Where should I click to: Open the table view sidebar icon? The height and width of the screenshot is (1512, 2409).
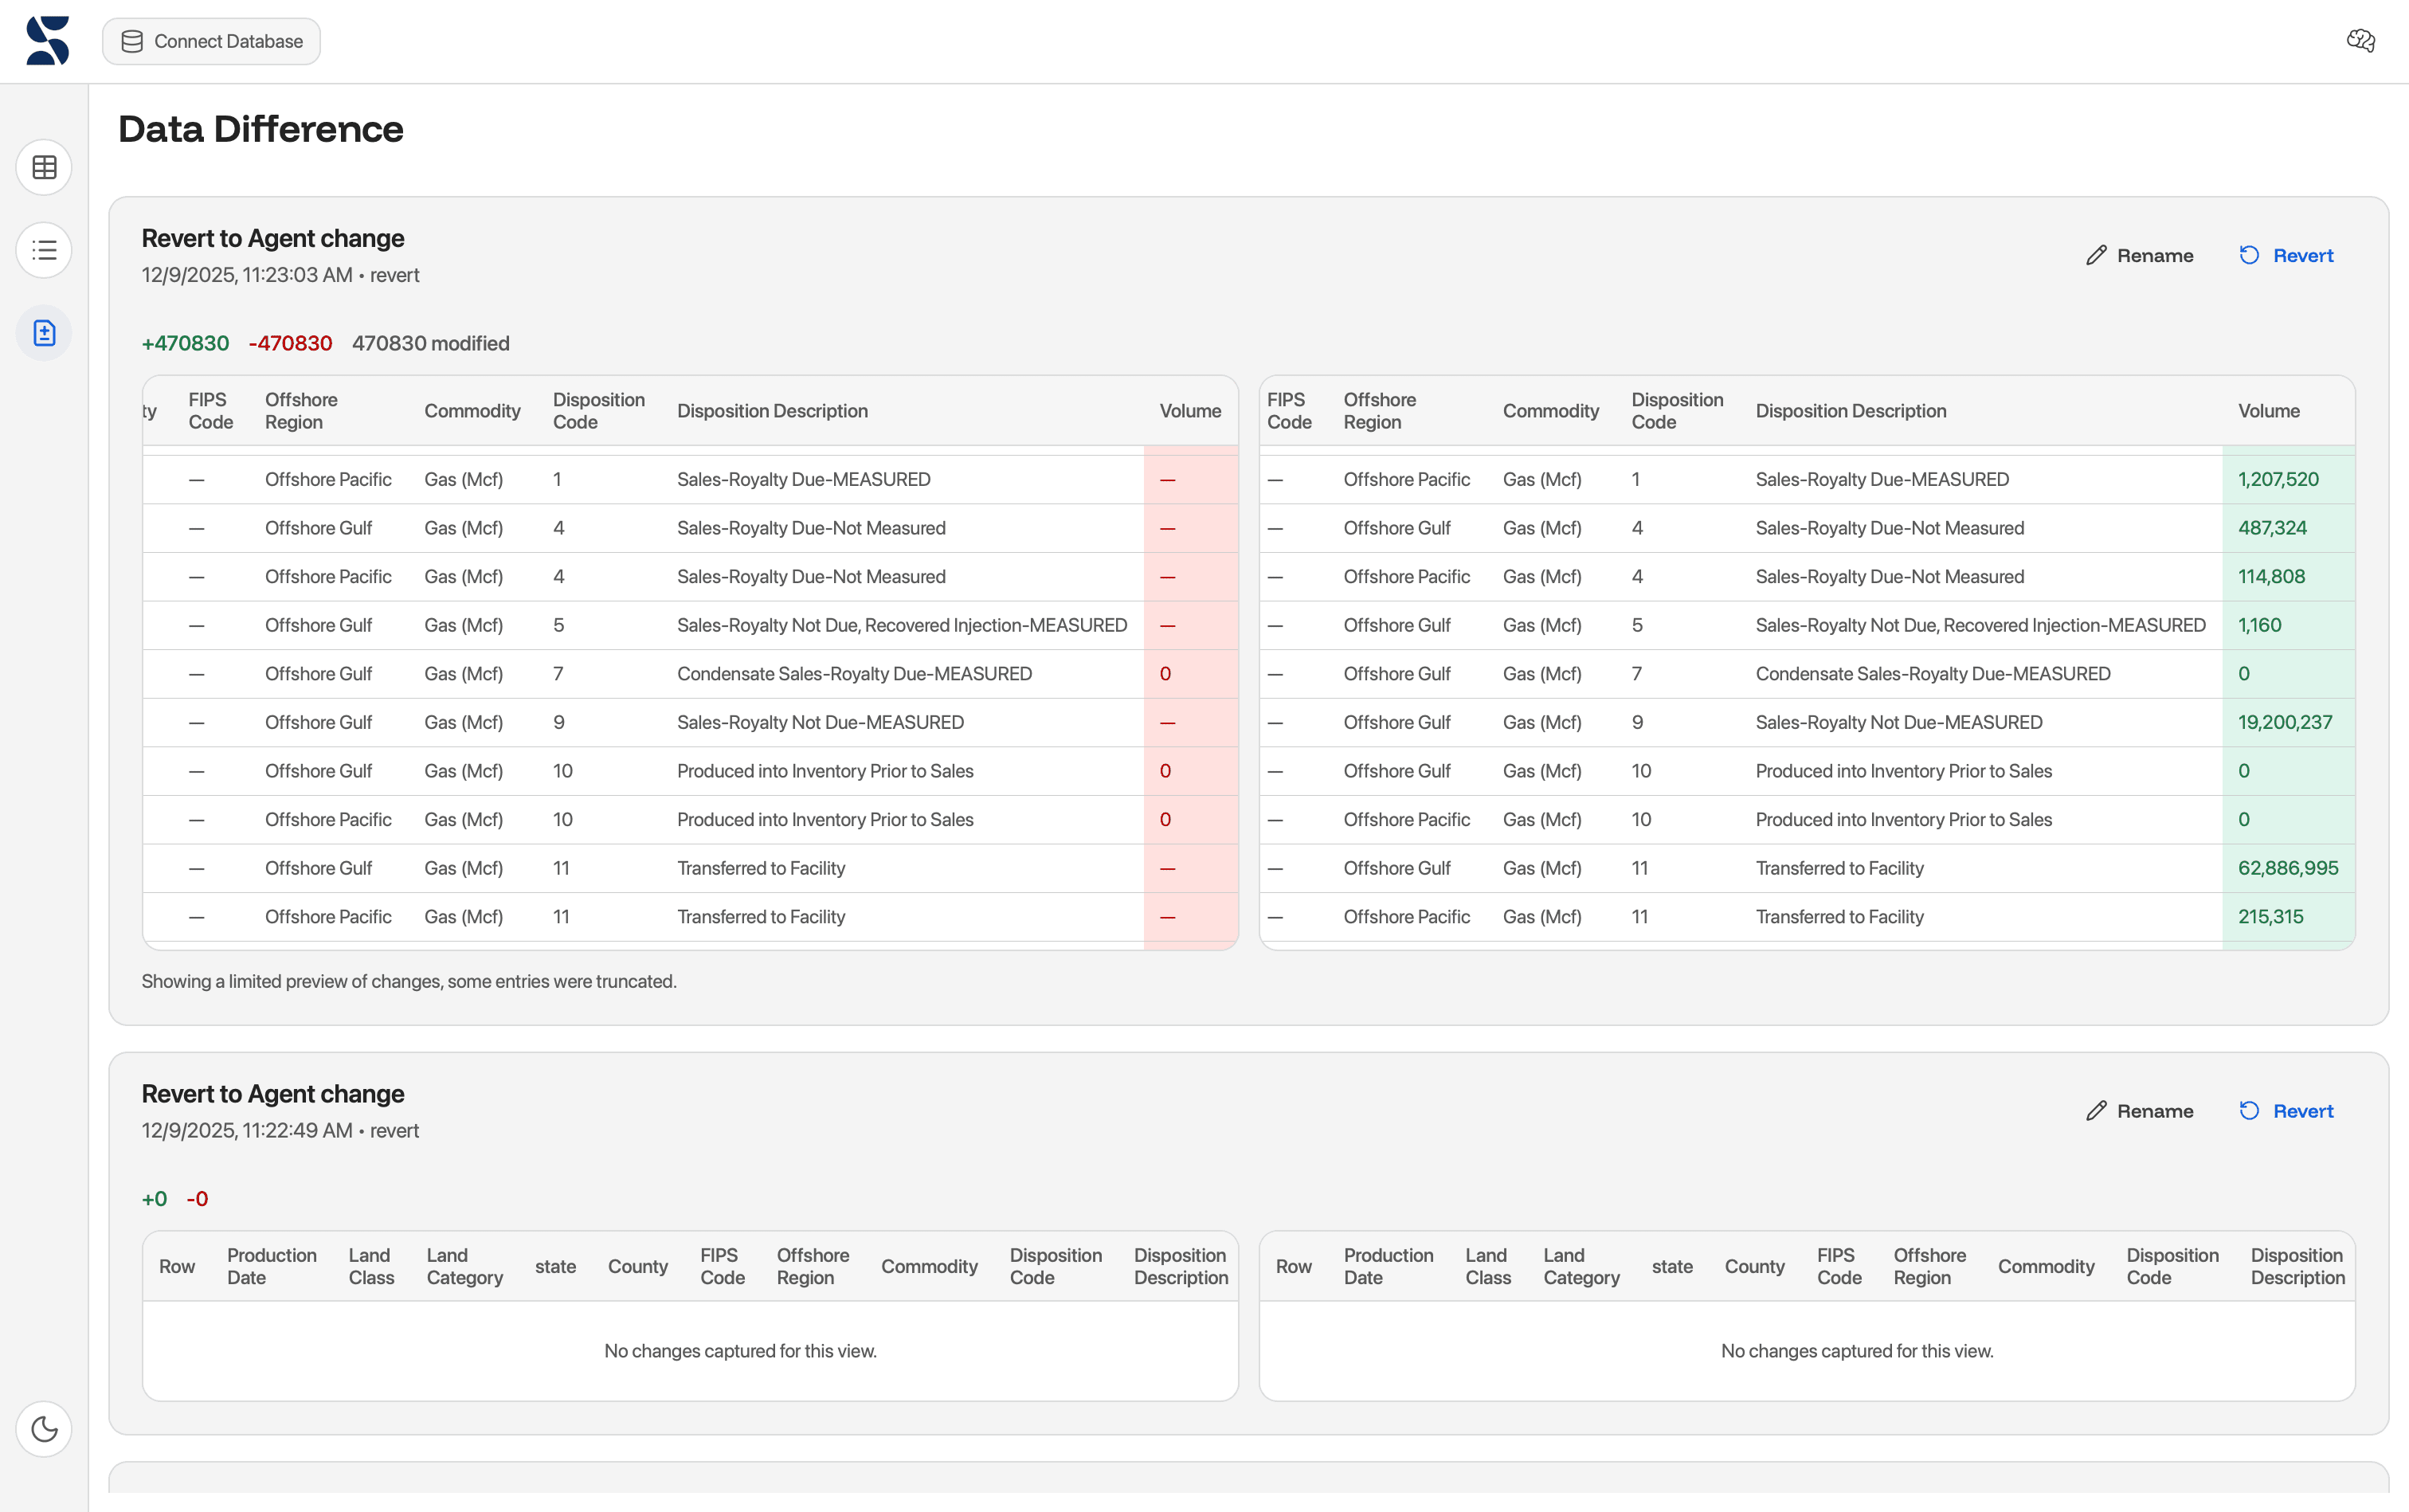point(44,167)
